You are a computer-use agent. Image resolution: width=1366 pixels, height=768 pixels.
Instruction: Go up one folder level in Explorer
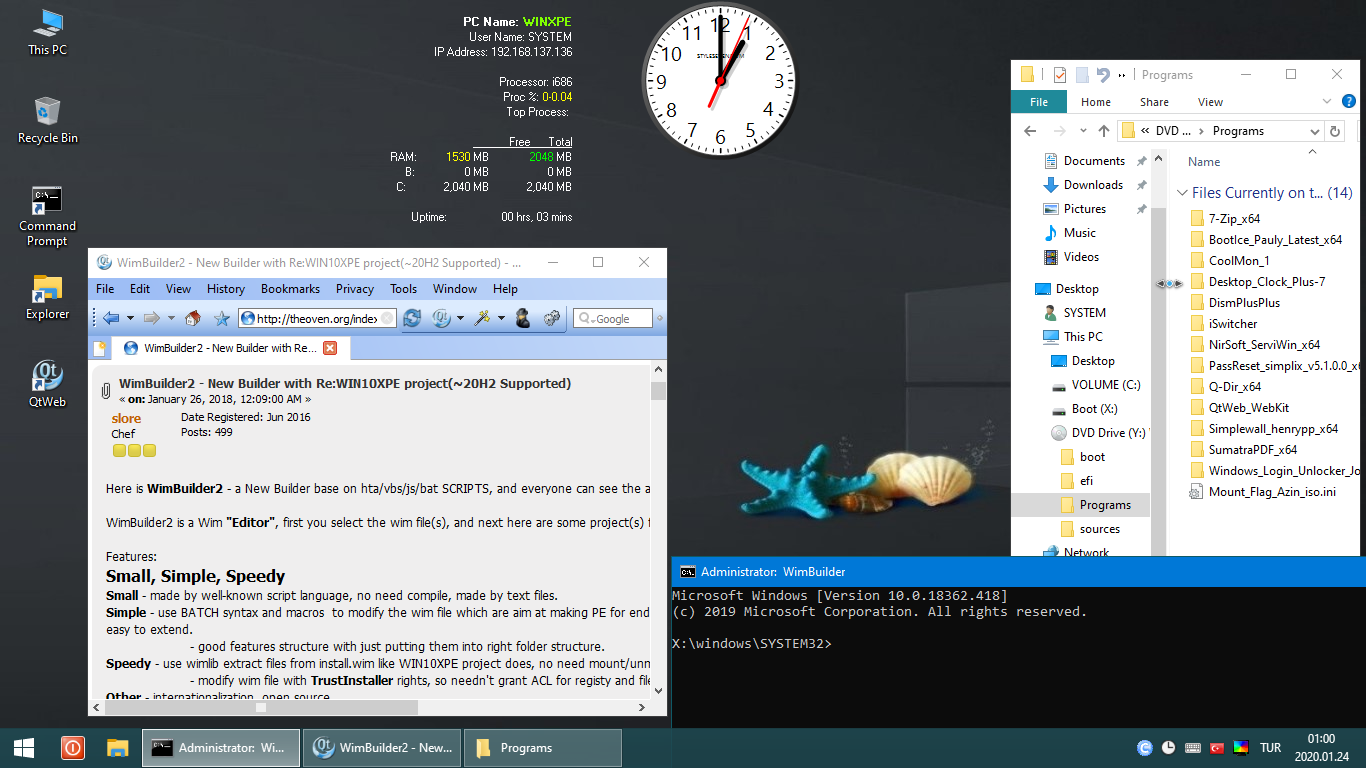(1104, 131)
